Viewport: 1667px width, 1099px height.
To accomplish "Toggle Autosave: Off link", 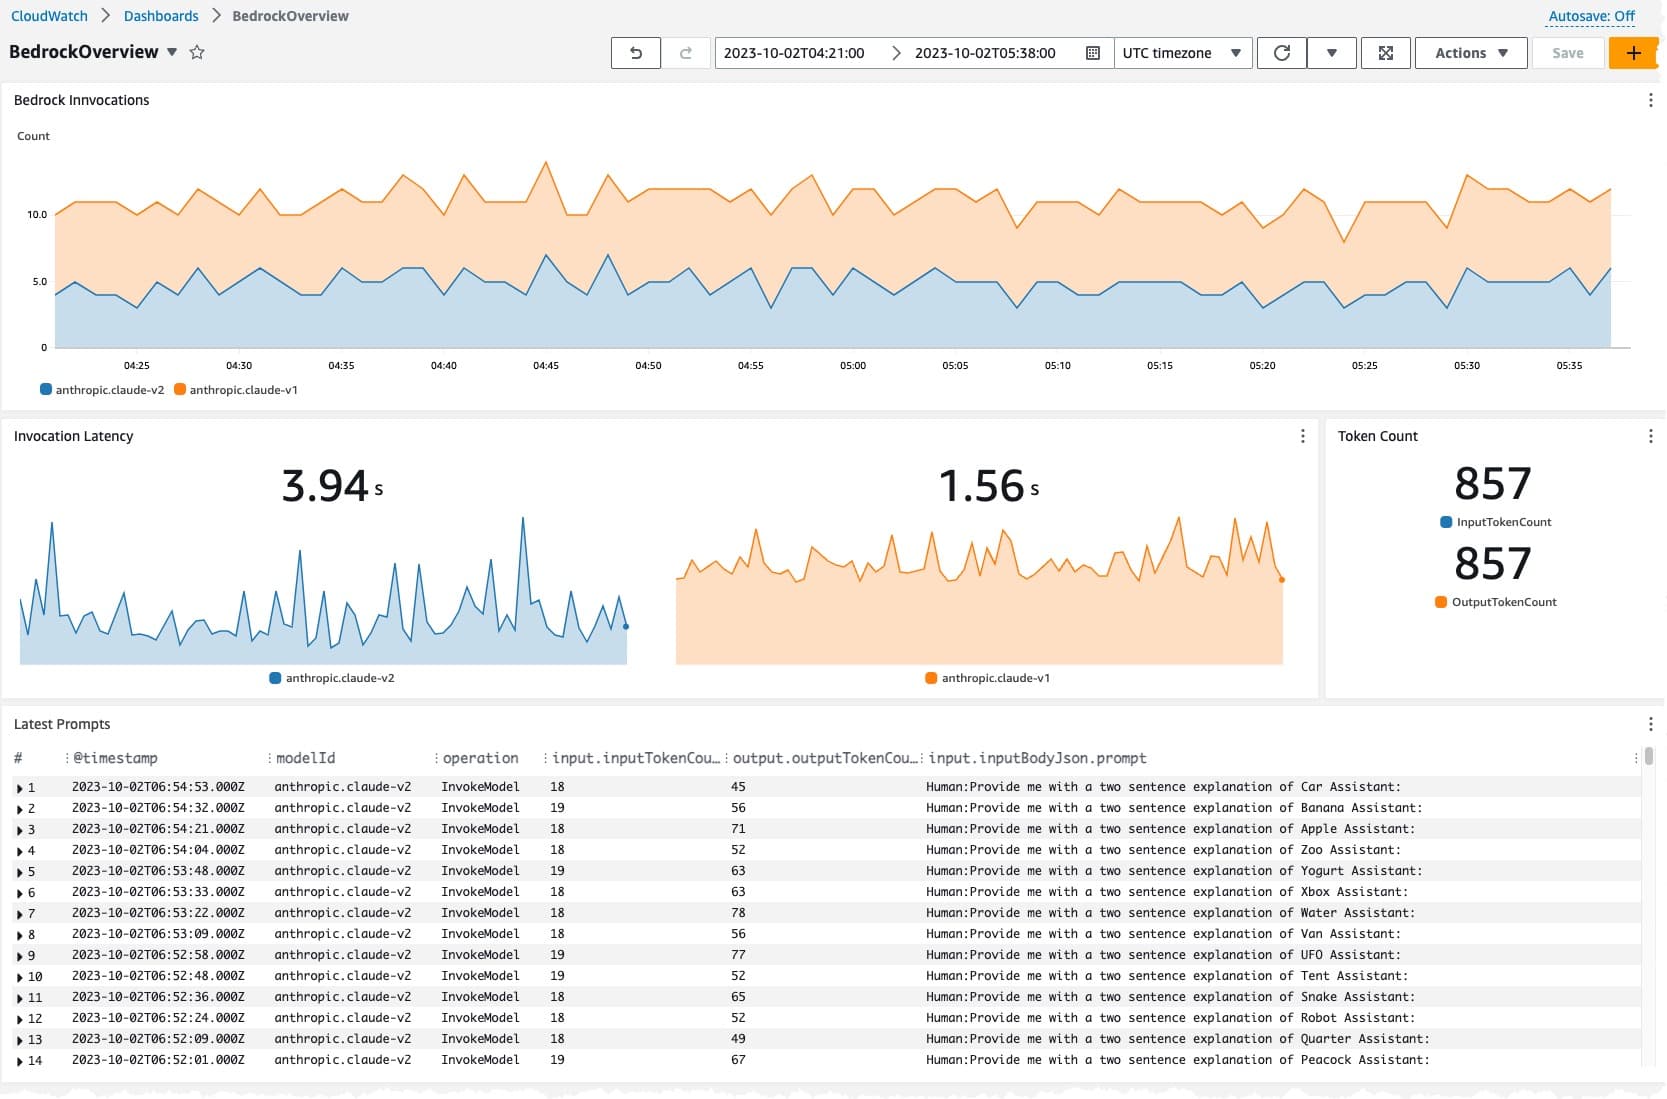I will [x=1591, y=16].
